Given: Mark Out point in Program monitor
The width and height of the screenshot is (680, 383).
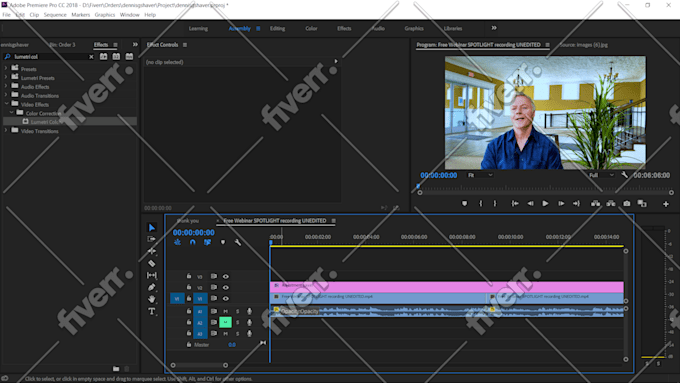Looking at the screenshot, I should coord(494,203).
